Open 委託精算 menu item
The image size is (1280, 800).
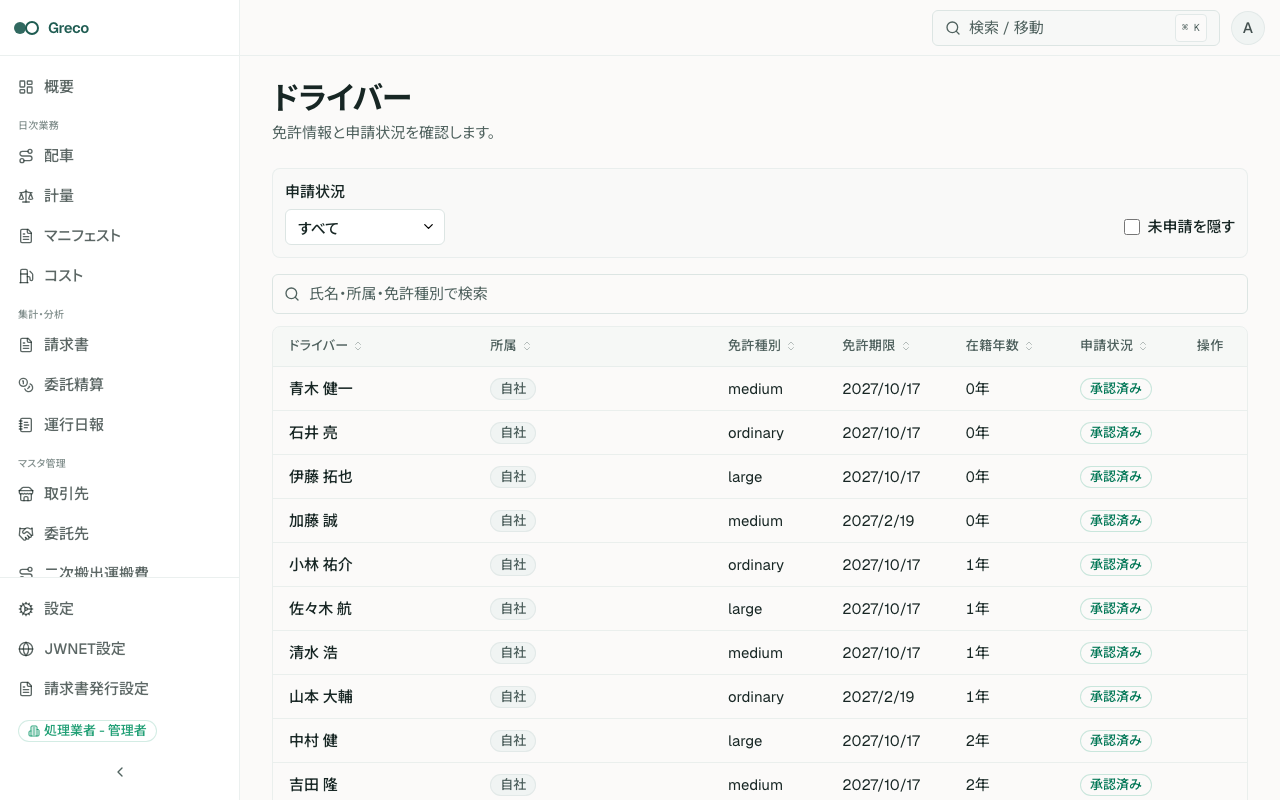[120, 385]
